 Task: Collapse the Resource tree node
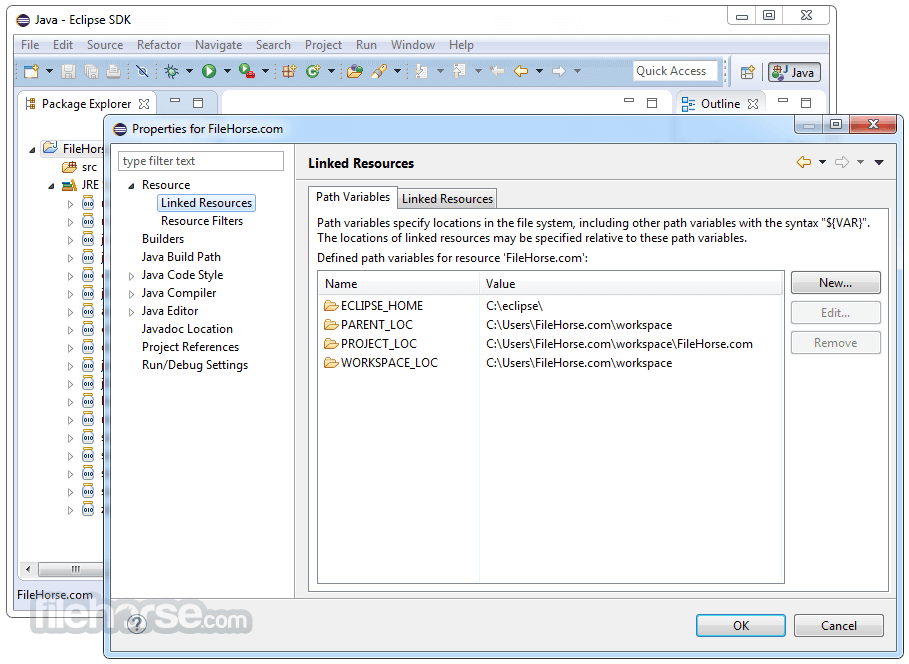click(x=132, y=186)
